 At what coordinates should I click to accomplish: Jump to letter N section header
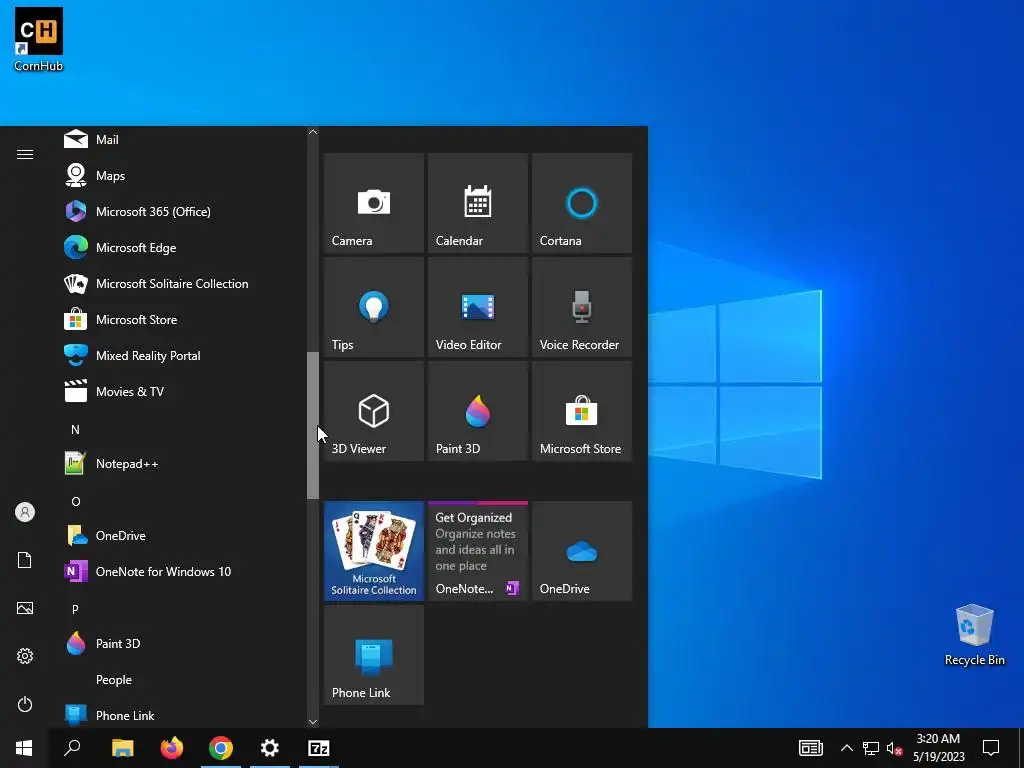point(75,429)
